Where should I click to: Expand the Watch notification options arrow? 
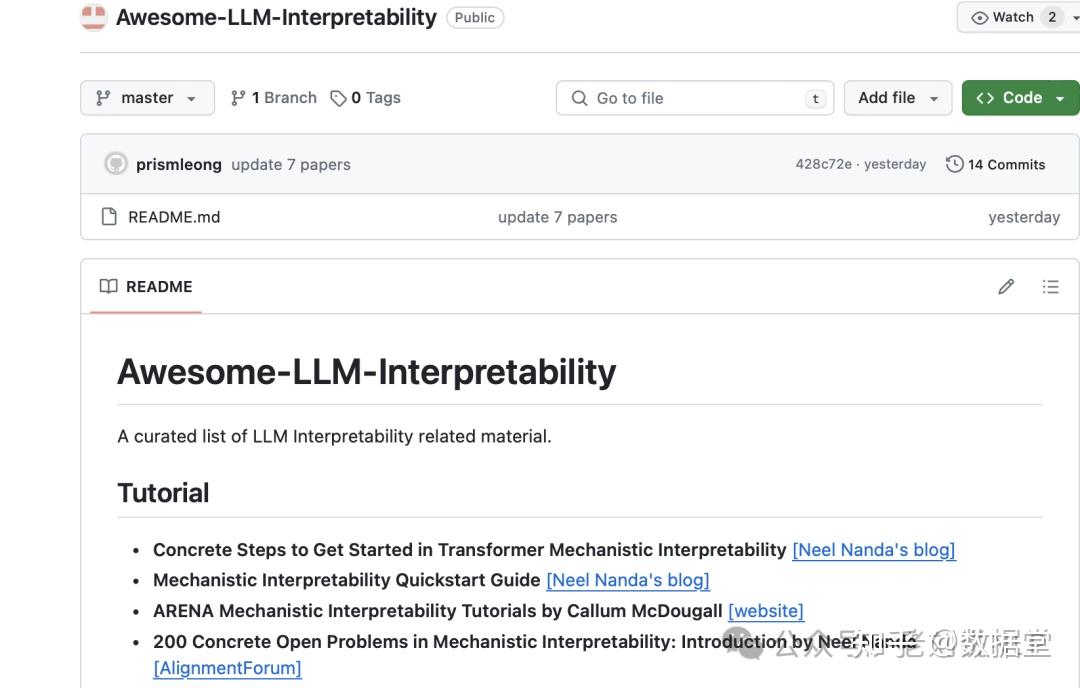click(x=1076, y=17)
